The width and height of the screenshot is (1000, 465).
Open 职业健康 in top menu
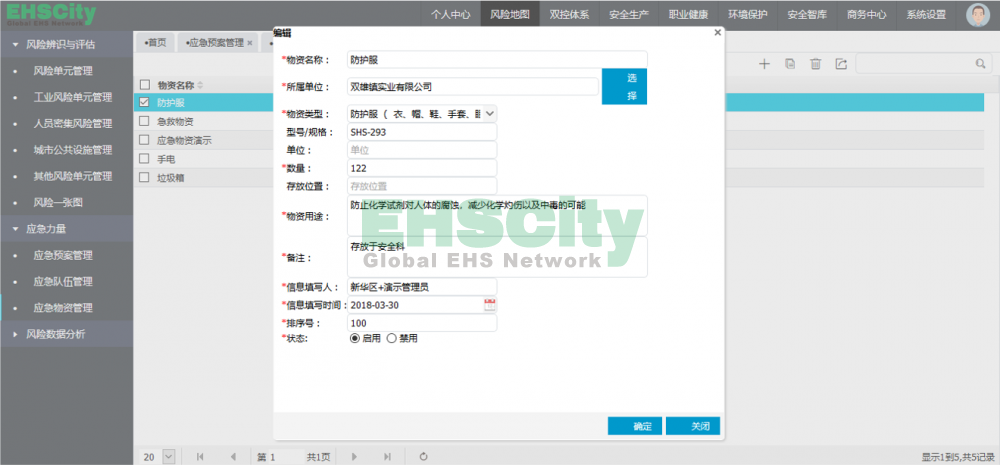click(688, 15)
